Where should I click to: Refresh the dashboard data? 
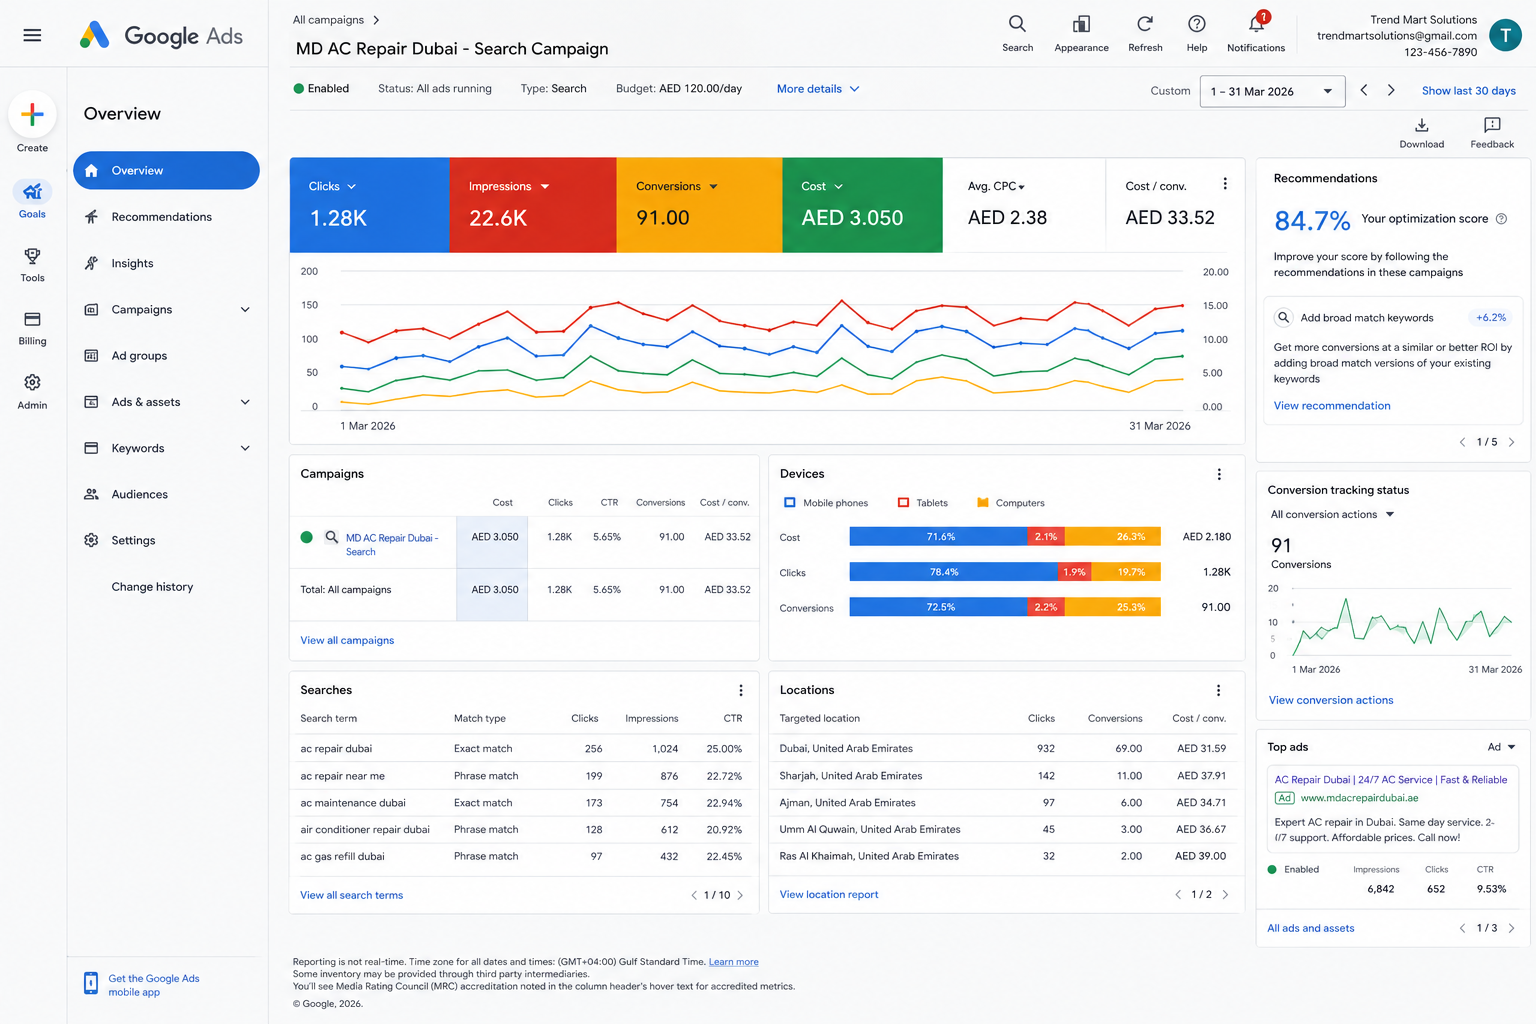click(1145, 32)
